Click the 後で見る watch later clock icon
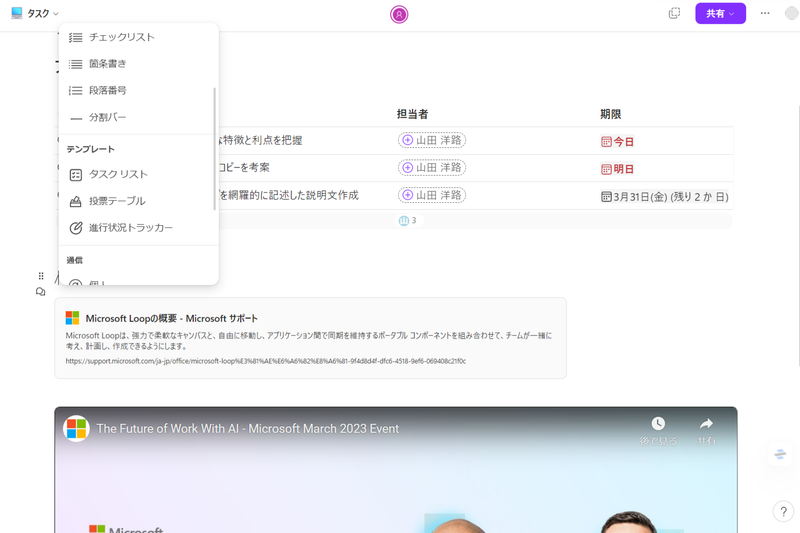This screenshot has height=533, width=800. [658, 423]
